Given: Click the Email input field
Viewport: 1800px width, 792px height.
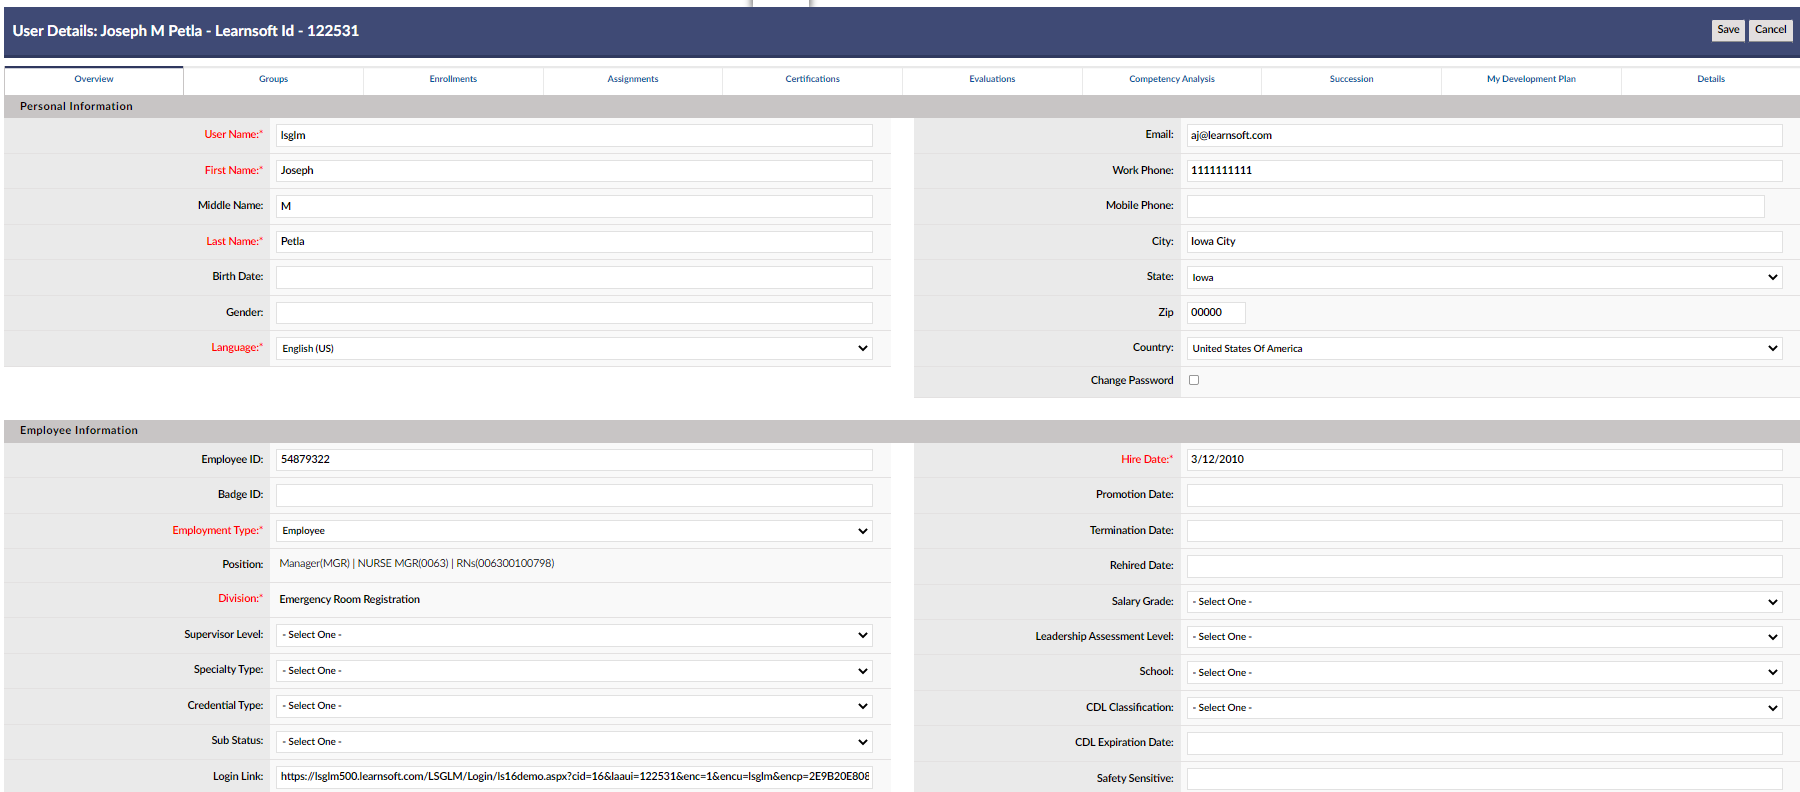Looking at the screenshot, I should point(1484,135).
